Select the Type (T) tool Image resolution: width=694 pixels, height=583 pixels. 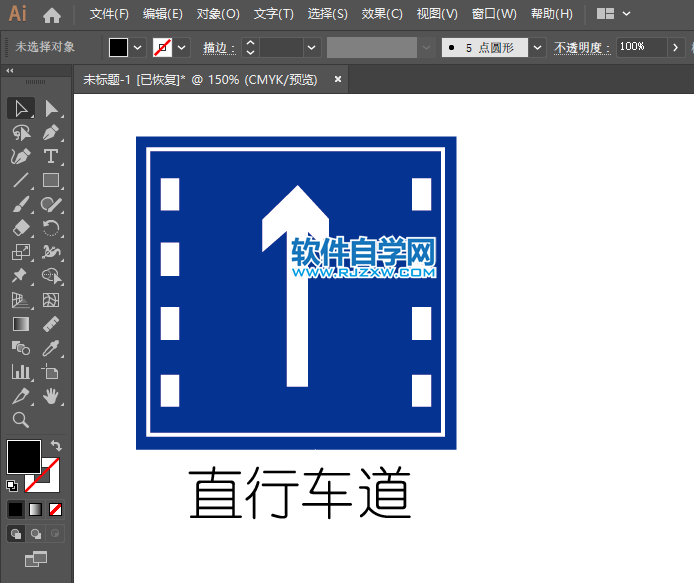pos(51,156)
